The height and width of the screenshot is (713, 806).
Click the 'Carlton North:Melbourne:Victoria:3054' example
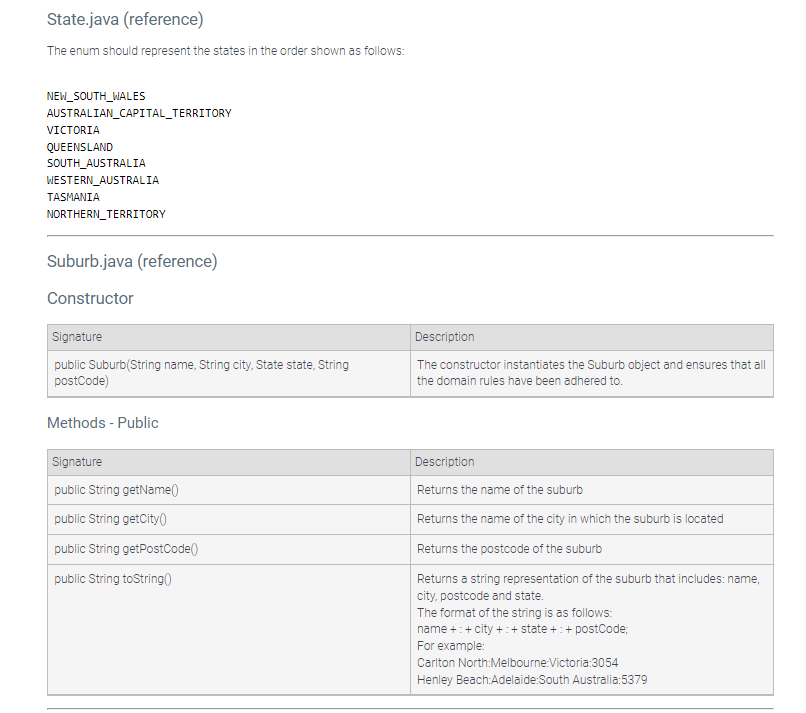[x=518, y=663]
